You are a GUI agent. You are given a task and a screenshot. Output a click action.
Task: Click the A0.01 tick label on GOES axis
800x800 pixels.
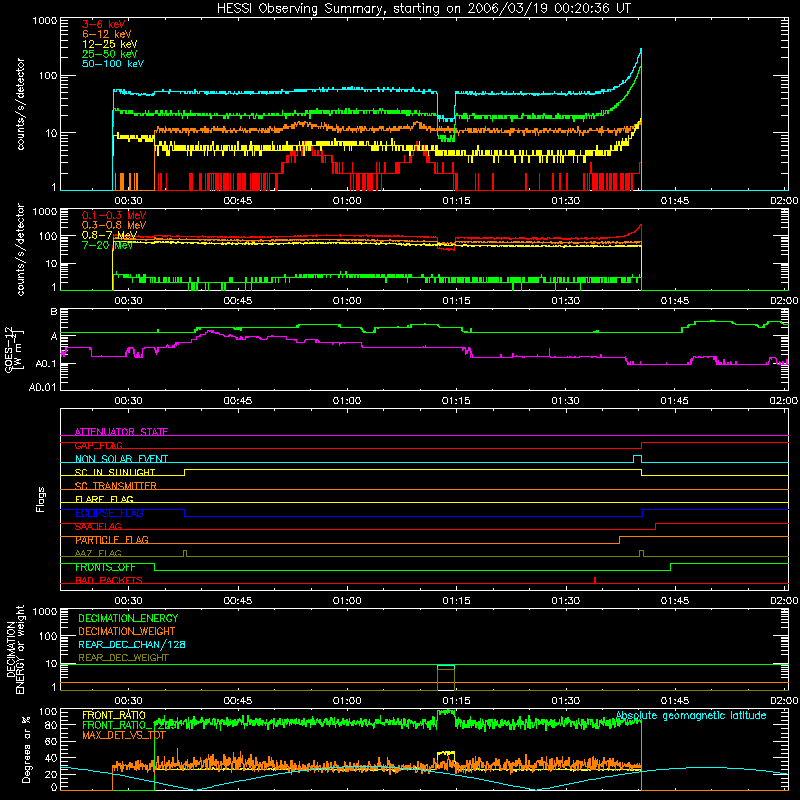(x=42, y=387)
